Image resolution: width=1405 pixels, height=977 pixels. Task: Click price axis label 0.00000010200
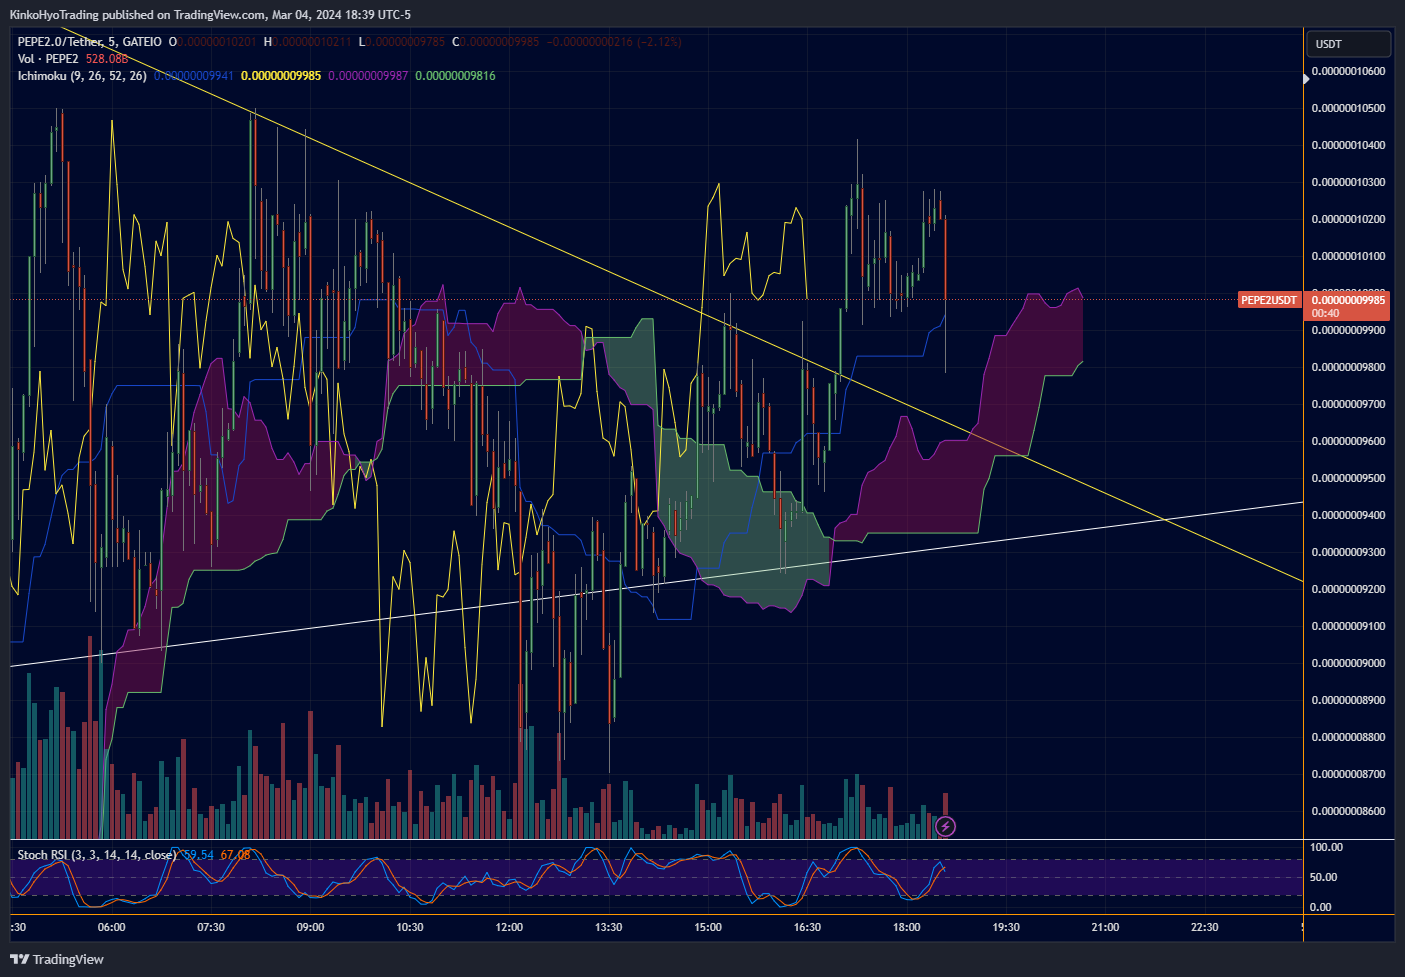(x=1349, y=219)
